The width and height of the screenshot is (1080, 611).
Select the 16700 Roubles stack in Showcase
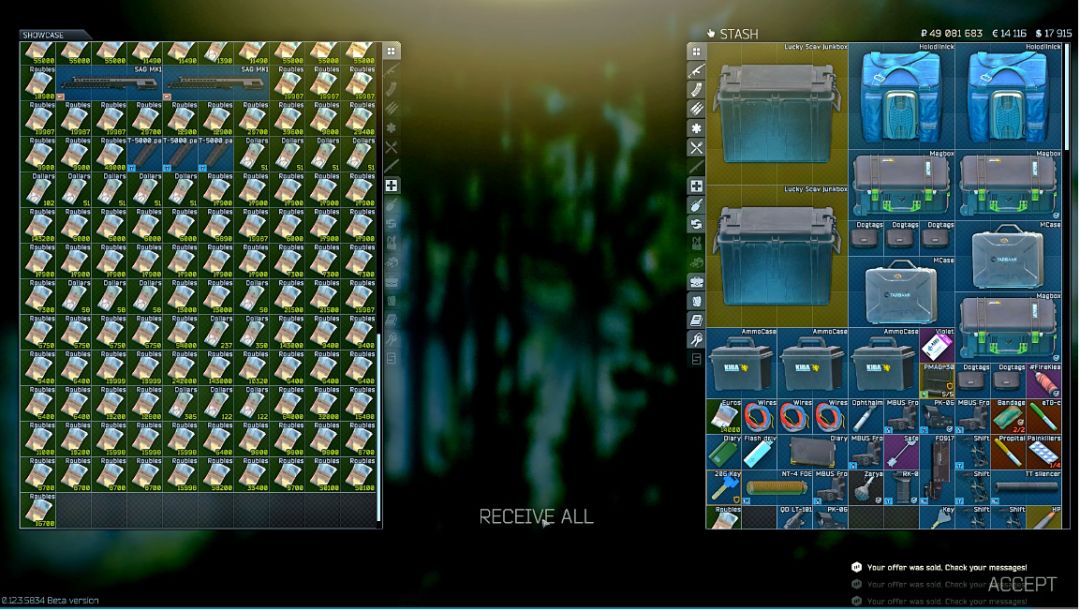39,510
